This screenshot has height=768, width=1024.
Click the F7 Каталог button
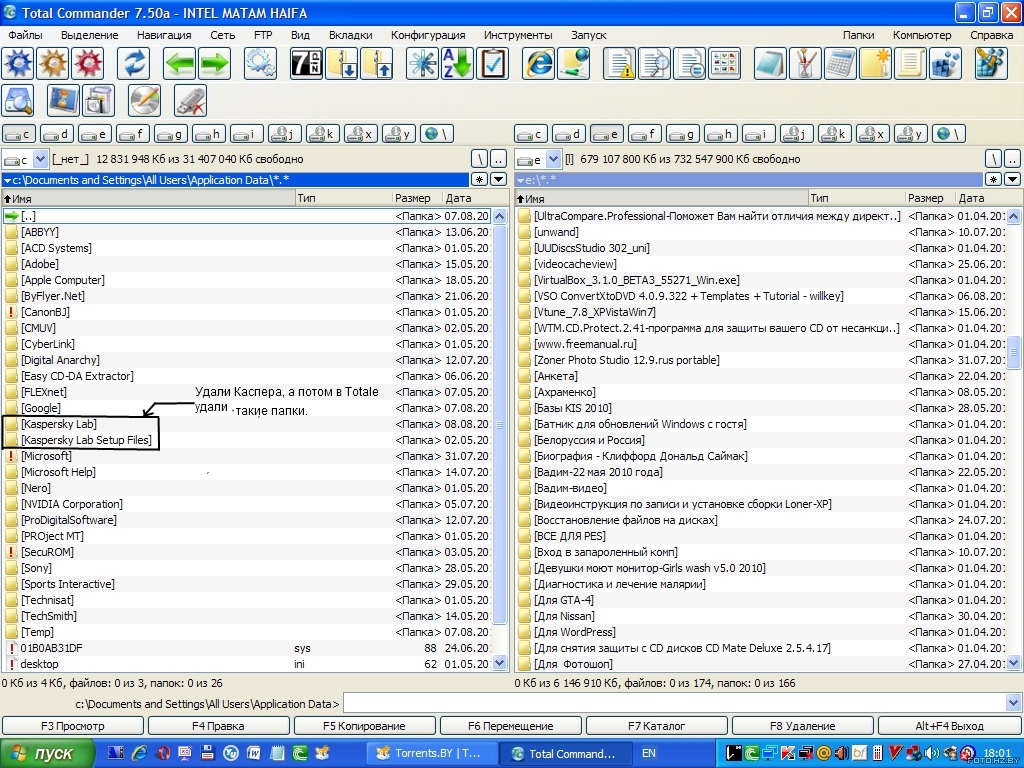pyautogui.click(x=656, y=726)
